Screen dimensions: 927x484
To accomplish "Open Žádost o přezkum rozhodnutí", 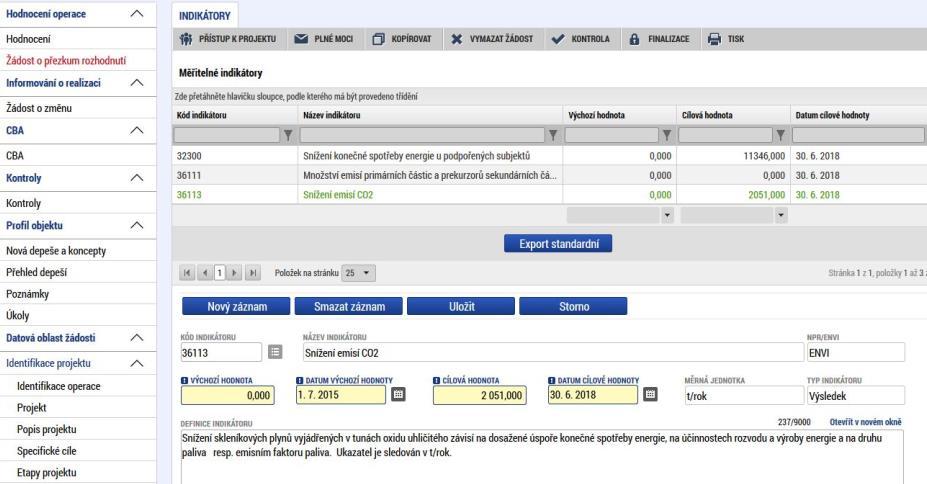I will click(x=66, y=60).
